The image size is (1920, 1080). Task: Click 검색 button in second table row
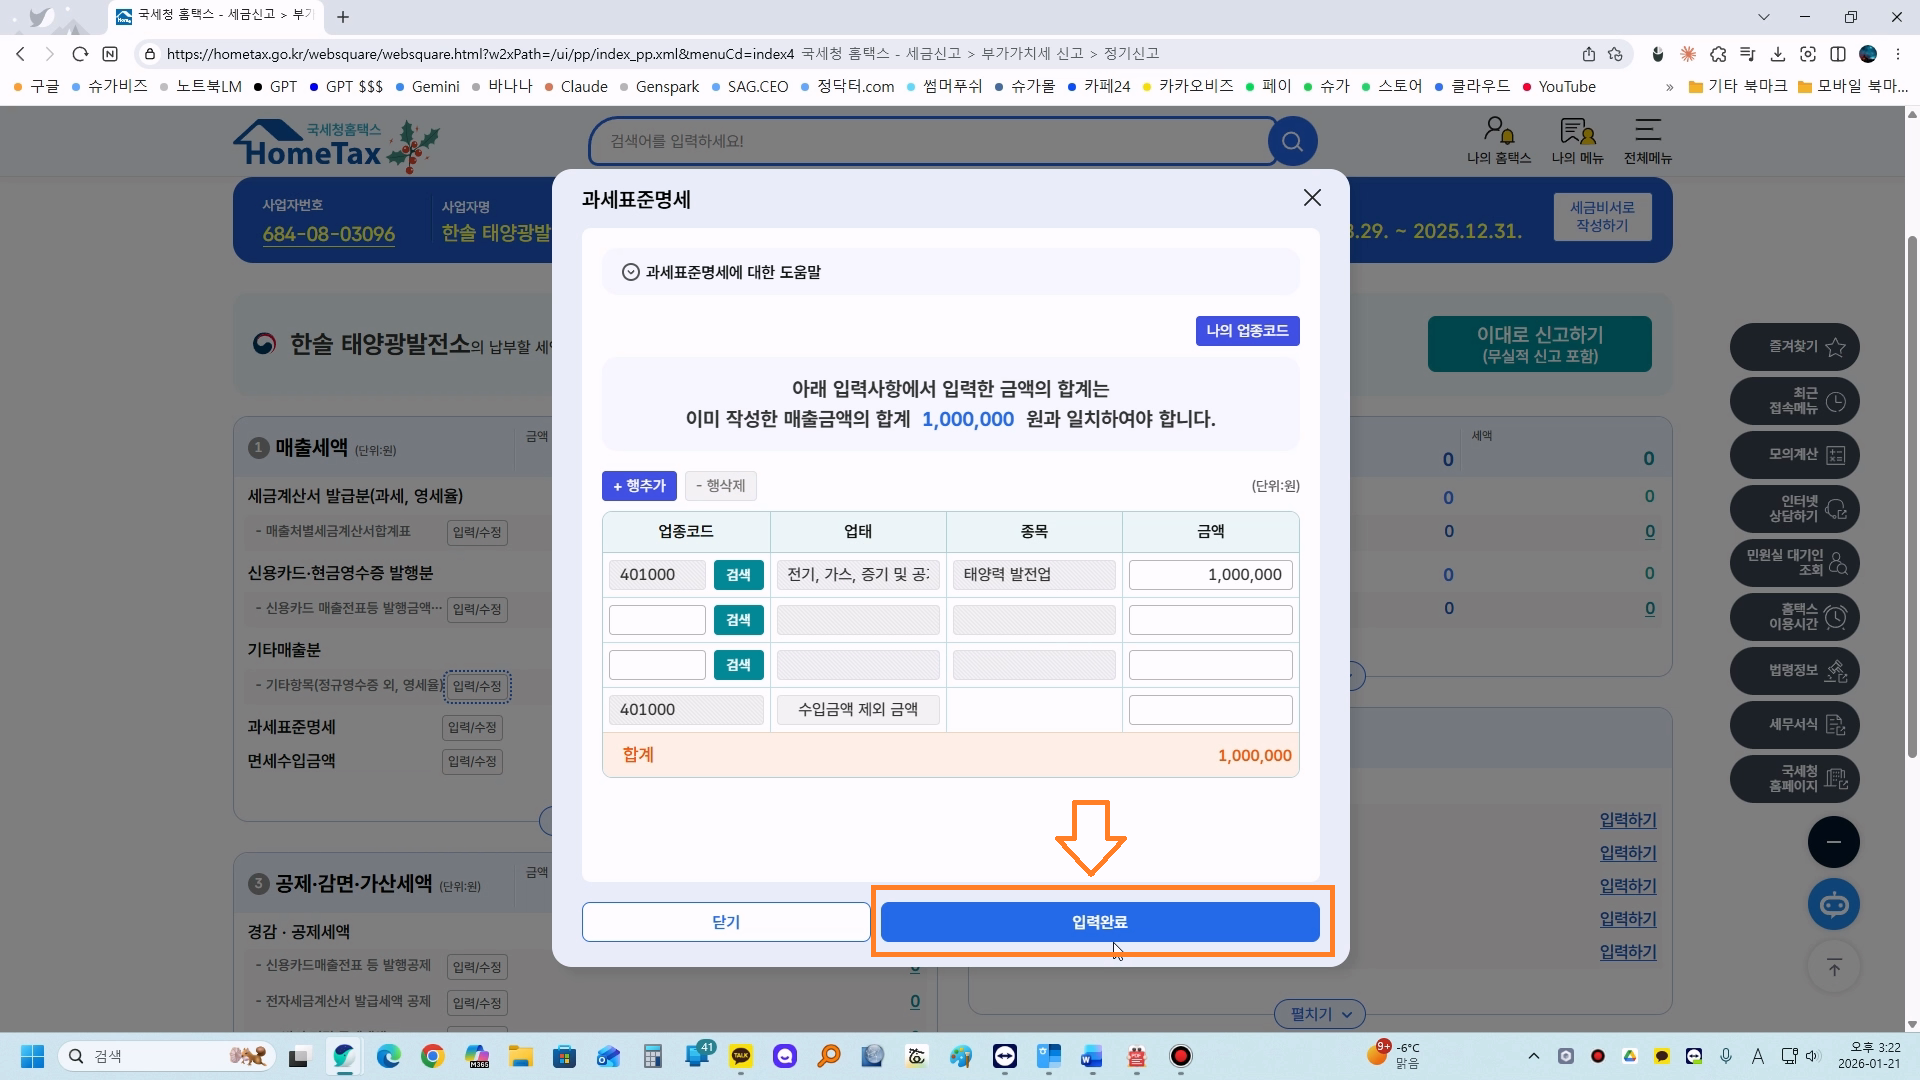click(x=738, y=620)
